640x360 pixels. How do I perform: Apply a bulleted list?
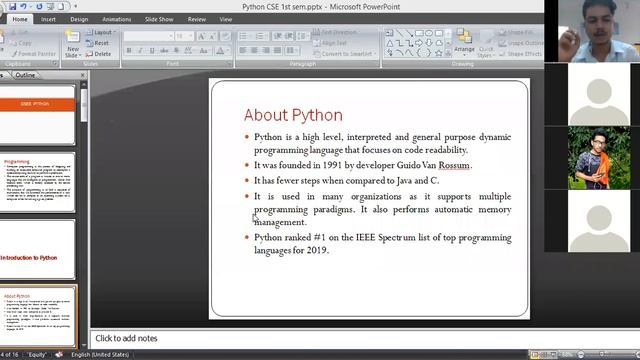[x=245, y=36]
